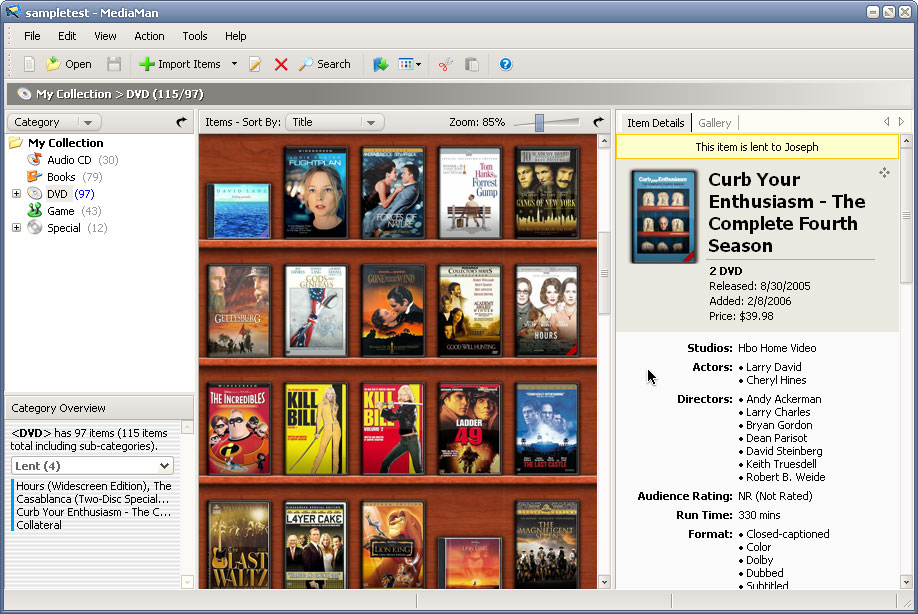
Task: Select the Gone with the Wind cover
Action: pos(392,311)
